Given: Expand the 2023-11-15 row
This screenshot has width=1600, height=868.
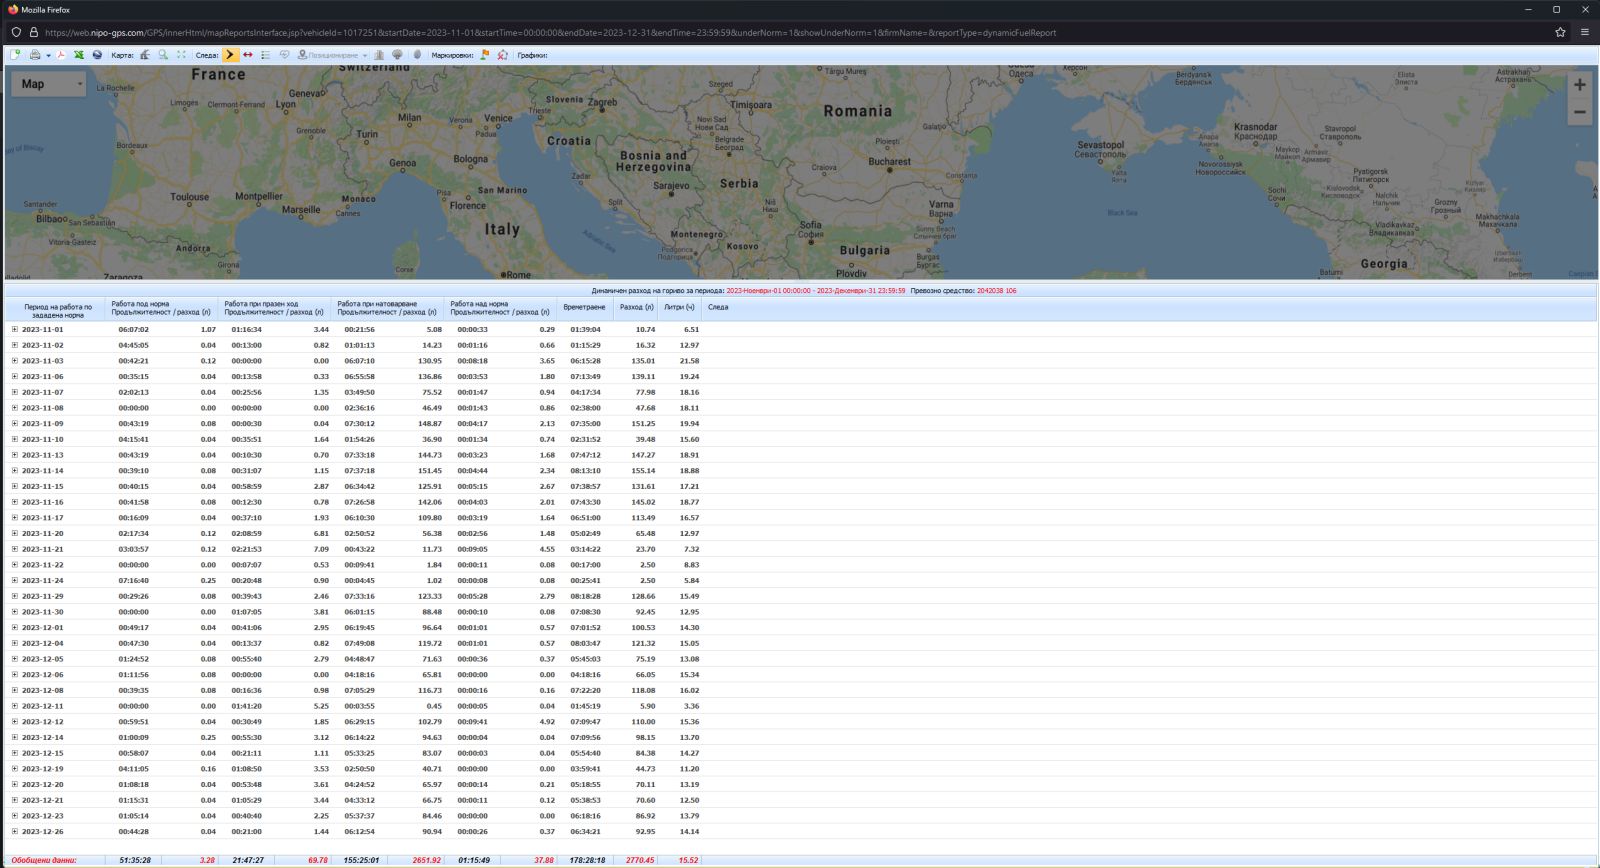Looking at the screenshot, I should 15,486.
